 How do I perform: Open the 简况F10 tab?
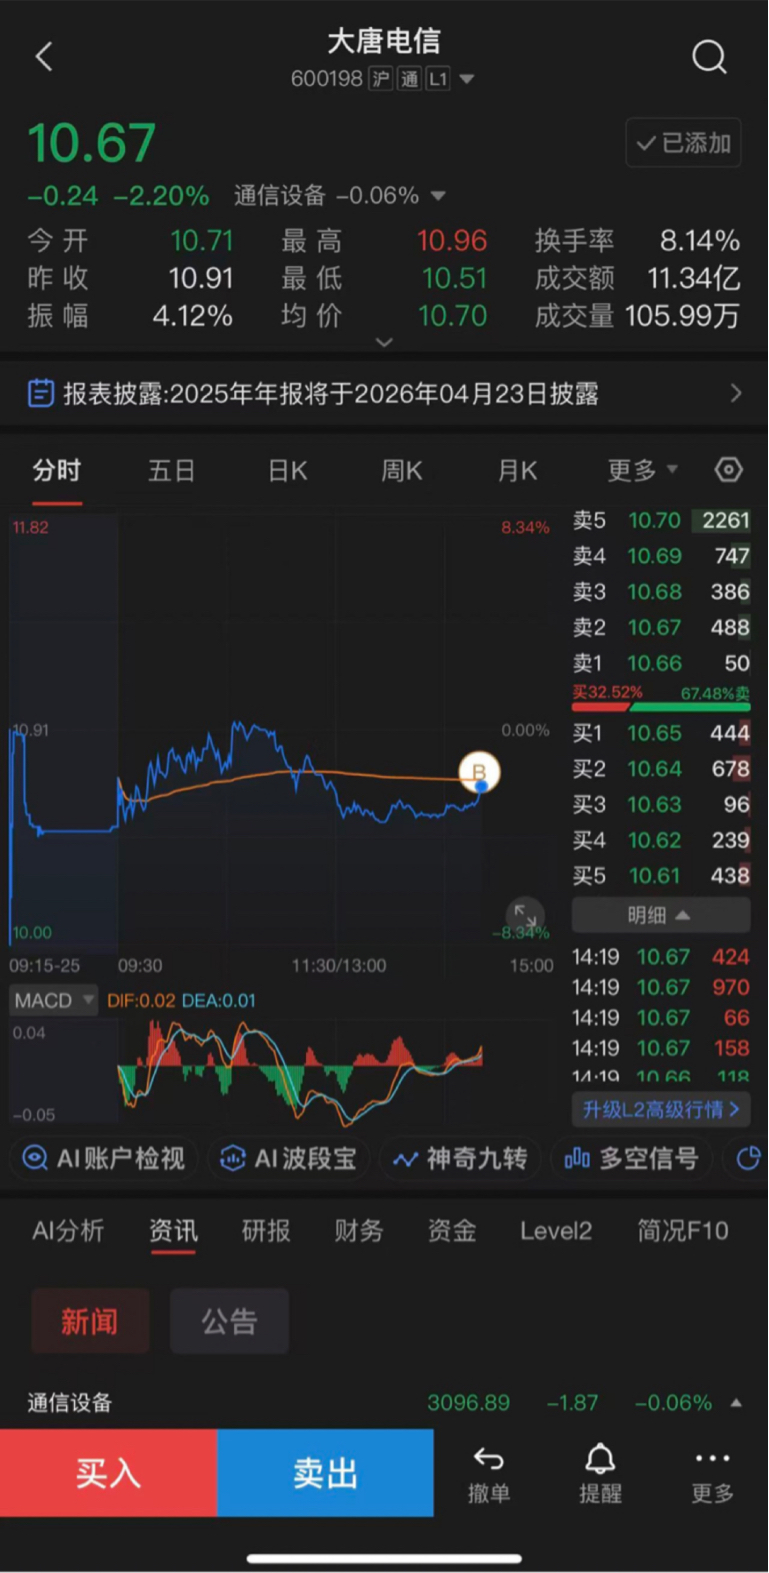click(x=683, y=1231)
